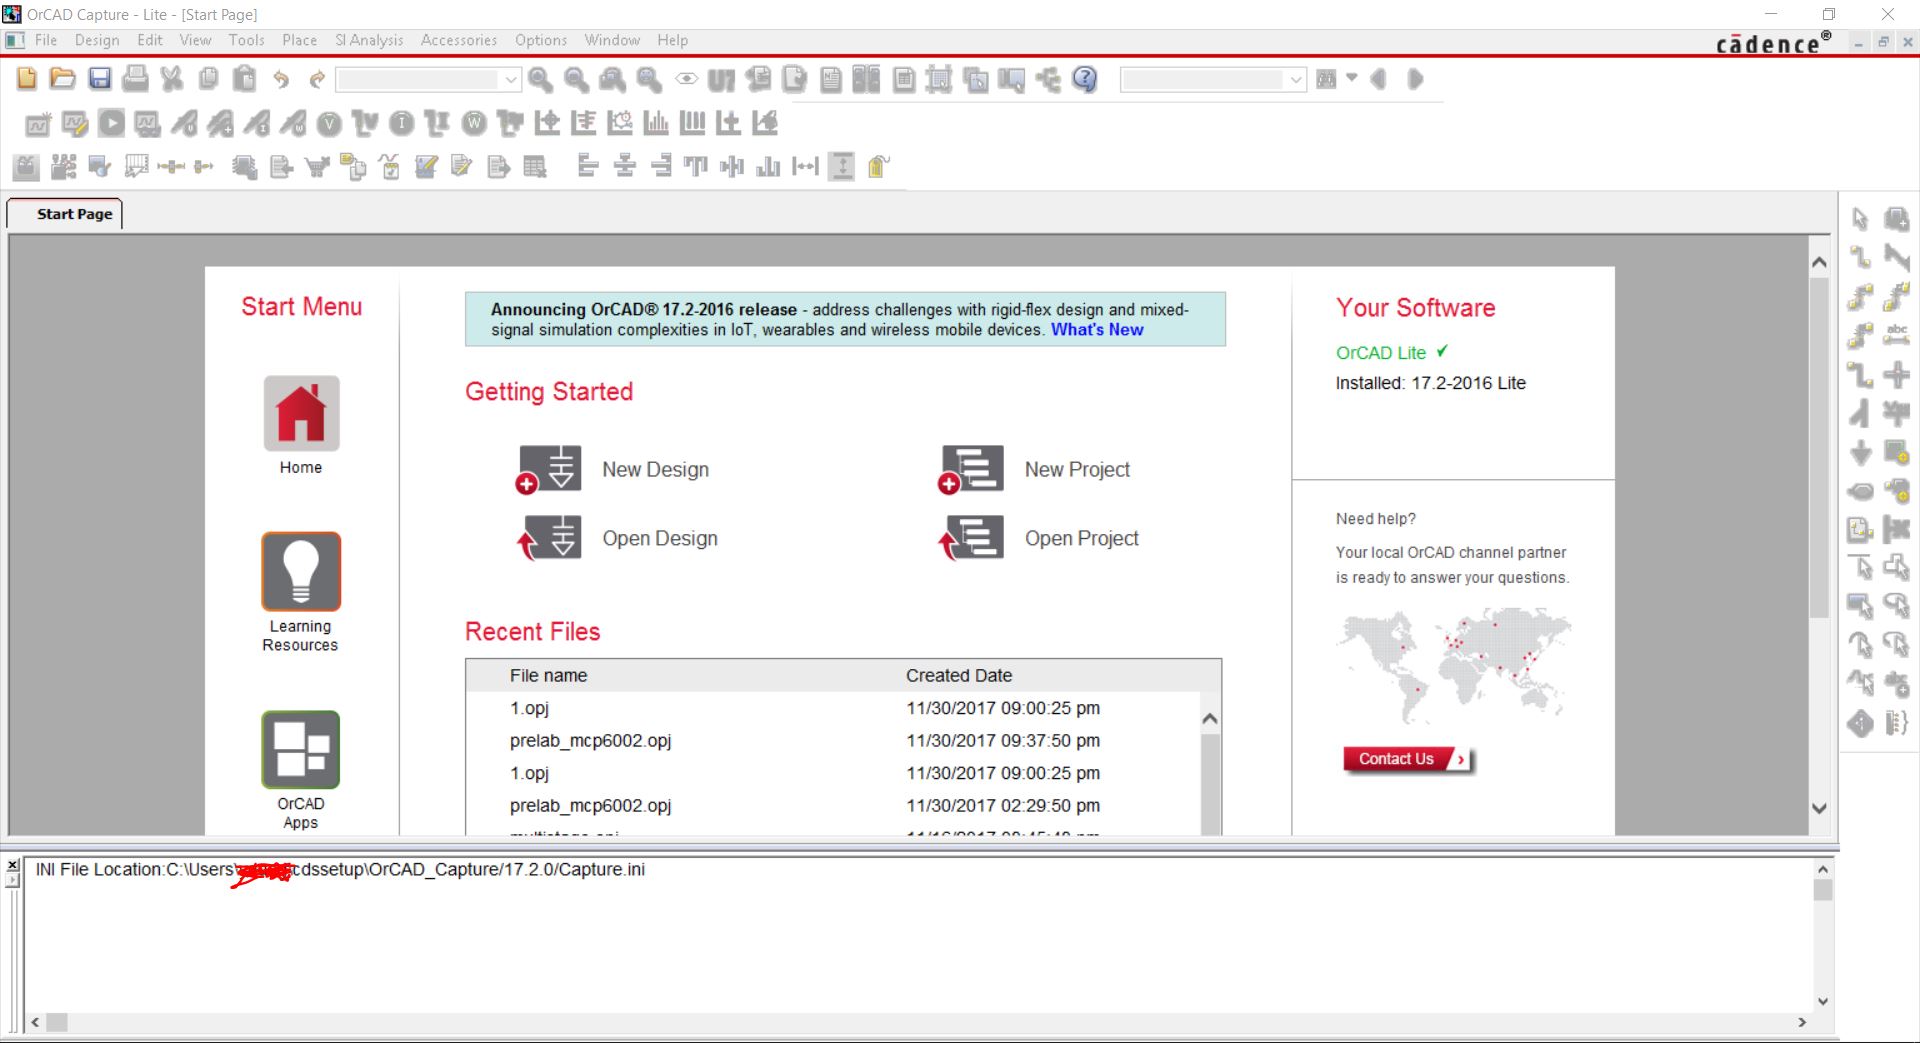Select the Start Page tab
Viewport: 1920px width, 1043px height.
74,214
